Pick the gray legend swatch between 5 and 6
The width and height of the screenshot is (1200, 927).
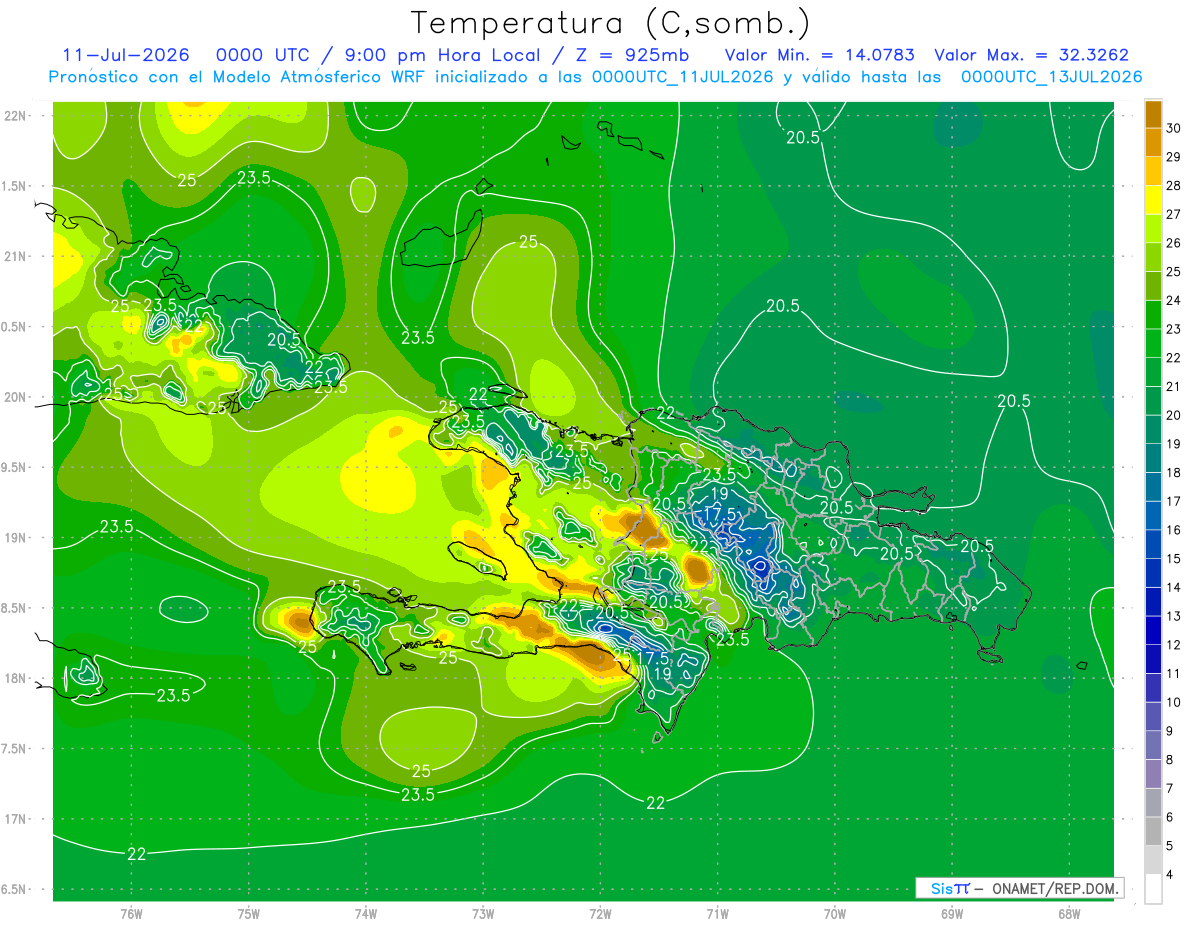pos(1153,832)
